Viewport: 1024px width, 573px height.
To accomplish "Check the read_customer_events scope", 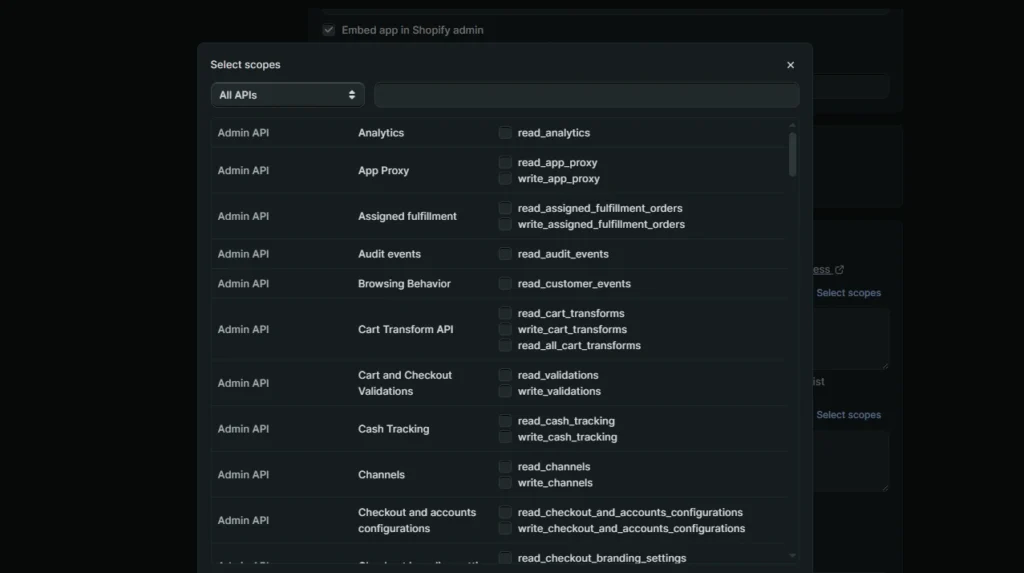I will pos(505,284).
